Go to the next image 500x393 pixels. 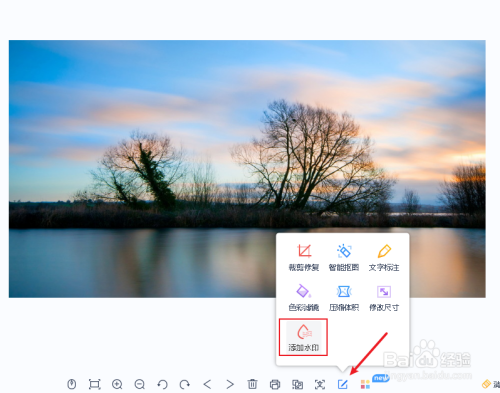click(x=230, y=384)
